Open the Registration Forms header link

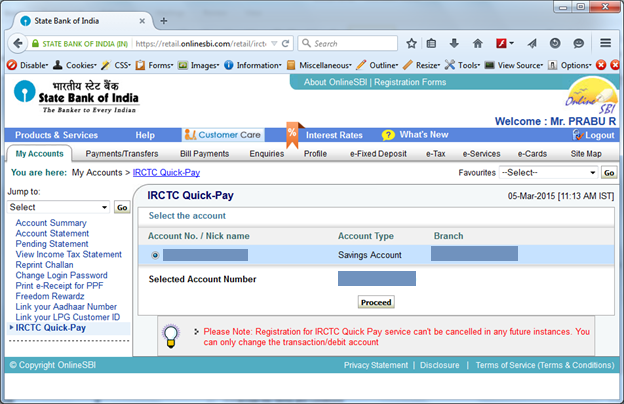point(410,82)
